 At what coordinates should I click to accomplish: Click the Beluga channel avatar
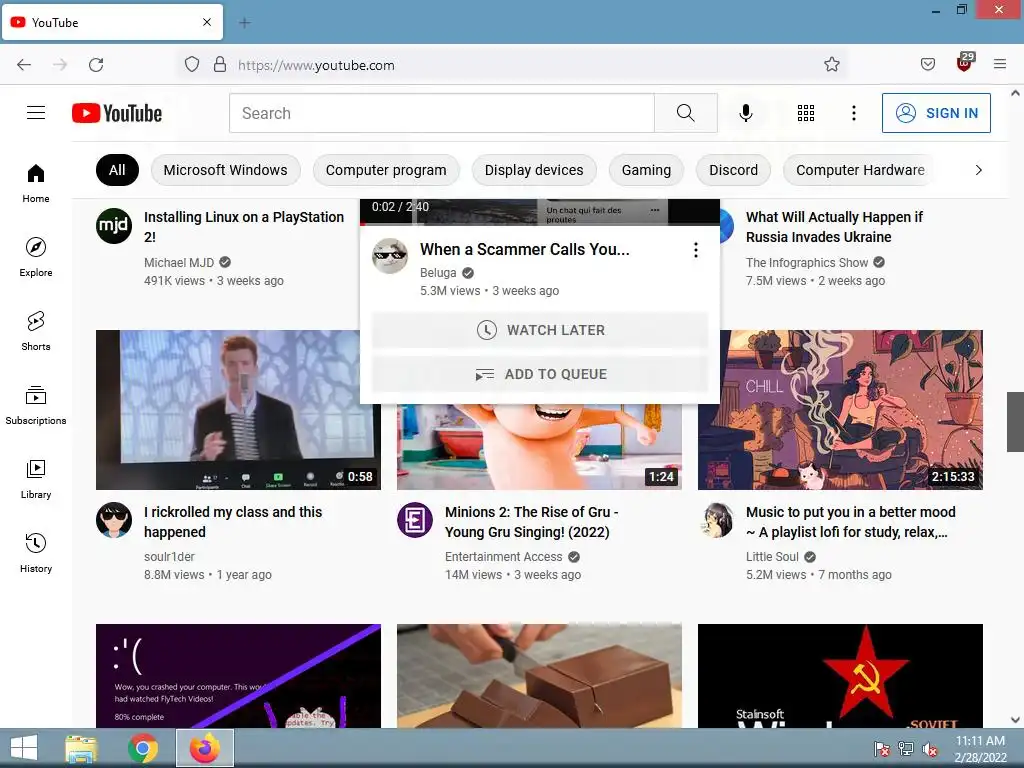point(390,256)
